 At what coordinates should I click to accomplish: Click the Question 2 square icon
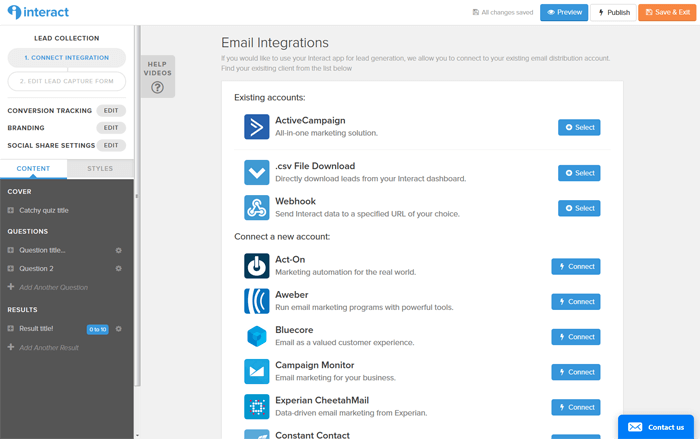pyautogui.click(x=11, y=268)
